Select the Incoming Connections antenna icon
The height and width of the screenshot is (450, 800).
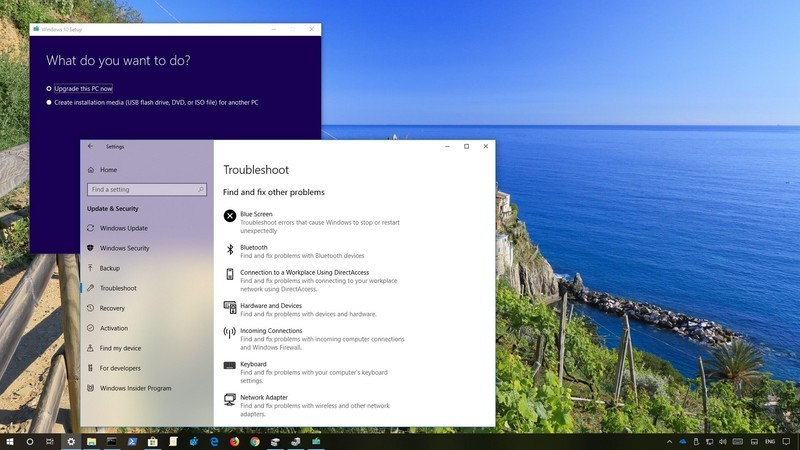(x=230, y=333)
